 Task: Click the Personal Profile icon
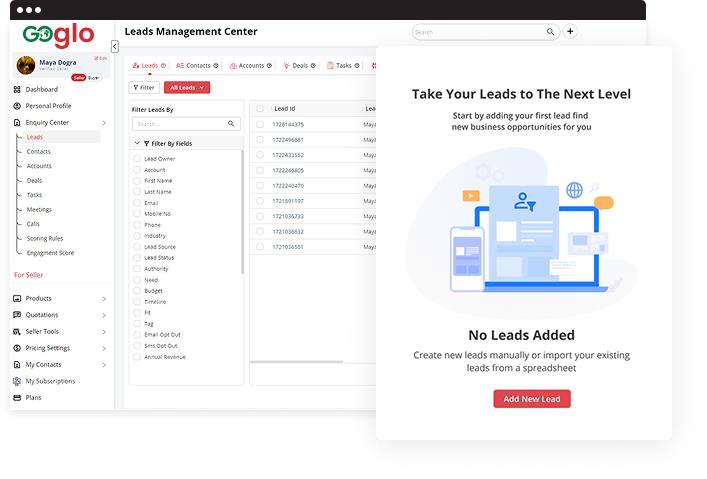[x=17, y=106]
